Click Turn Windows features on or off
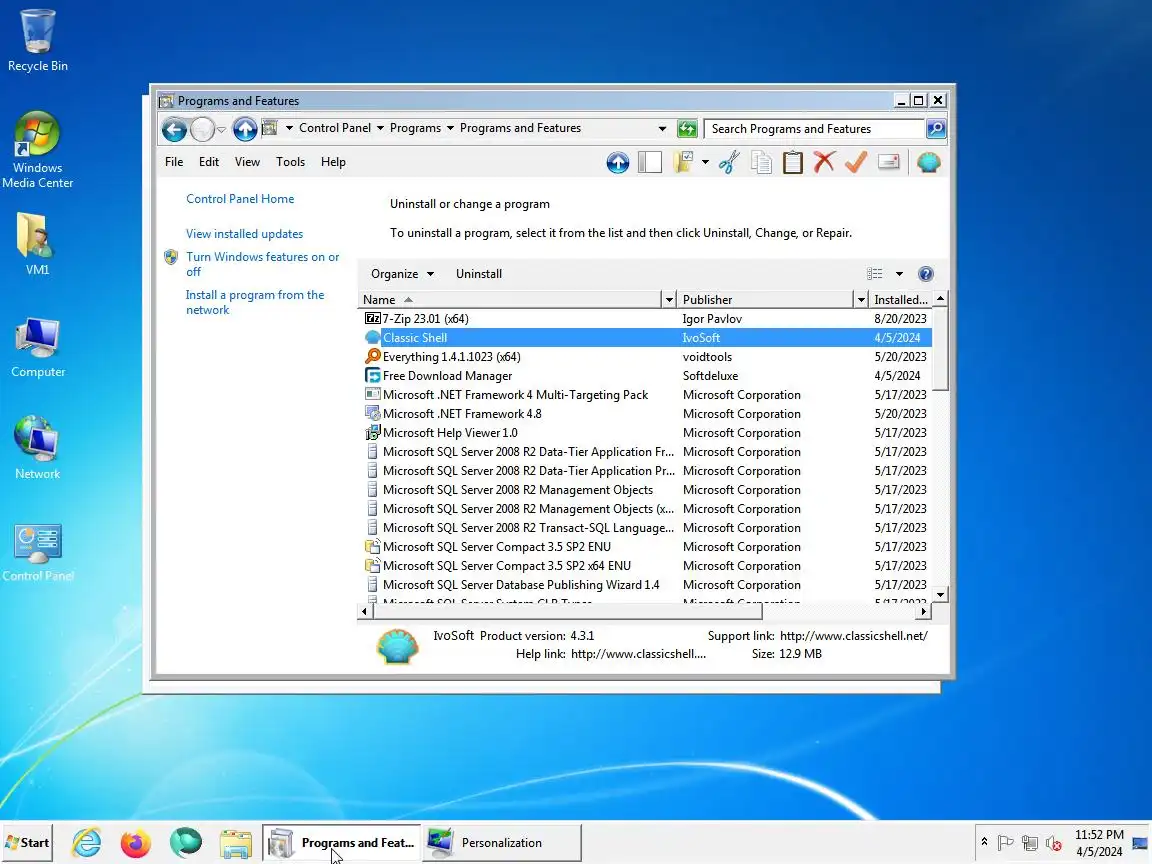 [262, 264]
